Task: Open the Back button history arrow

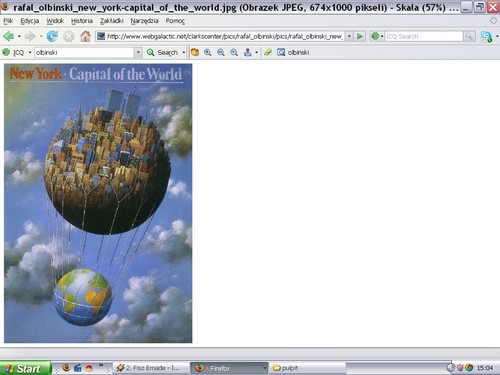Action: point(19,36)
